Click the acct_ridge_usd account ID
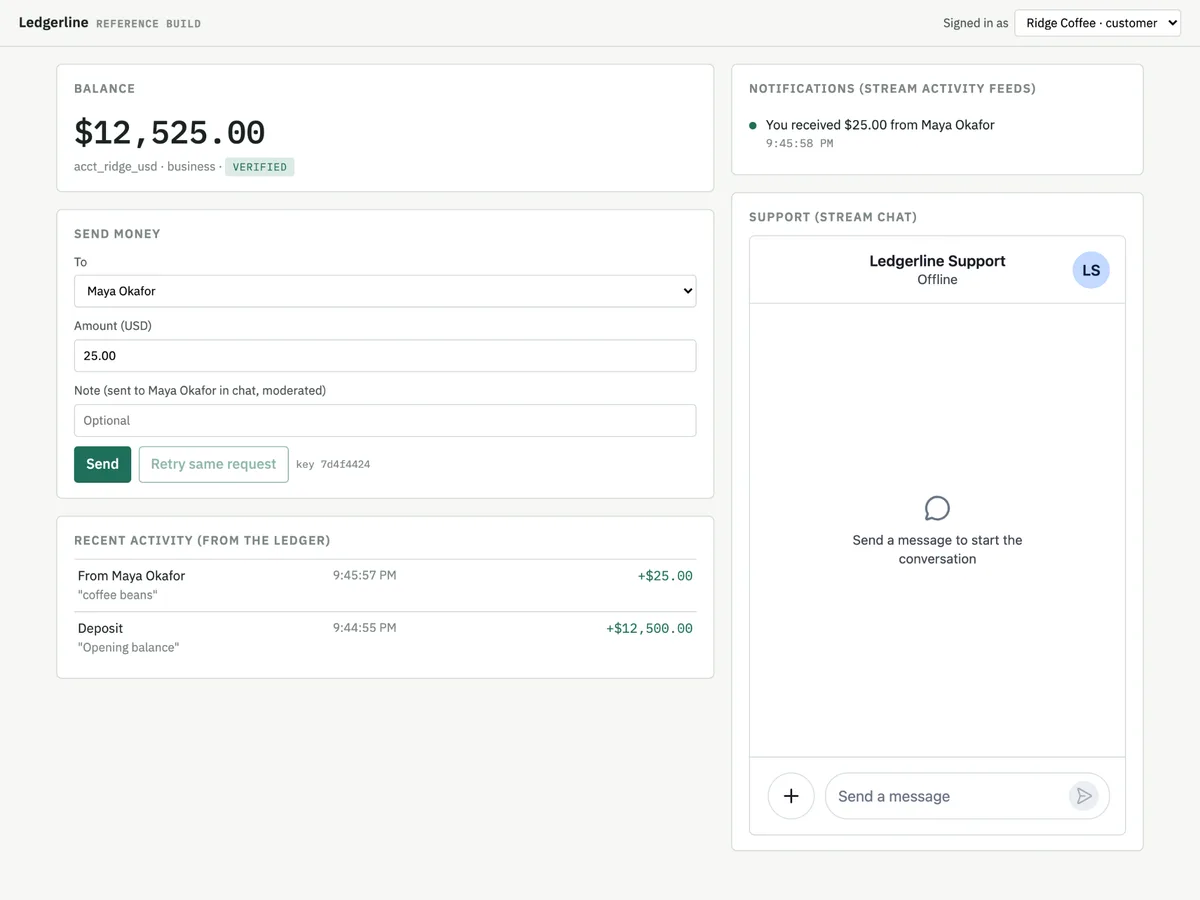The height and width of the screenshot is (900, 1200). (x=115, y=166)
